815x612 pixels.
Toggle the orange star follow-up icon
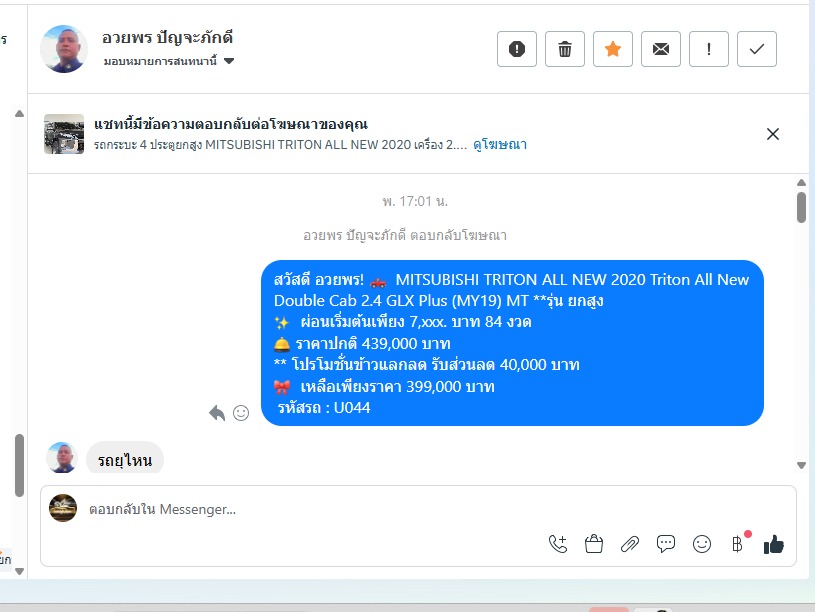613,49
